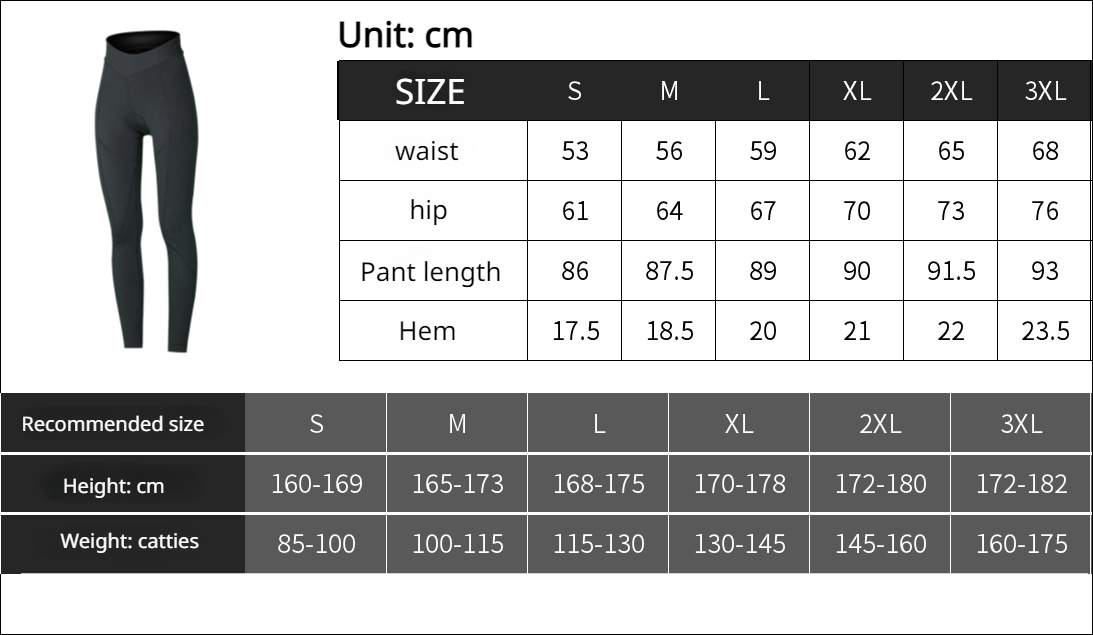Click the "Weight: catties" row label
1093x635 pixels.
click(x=129, y=542)
